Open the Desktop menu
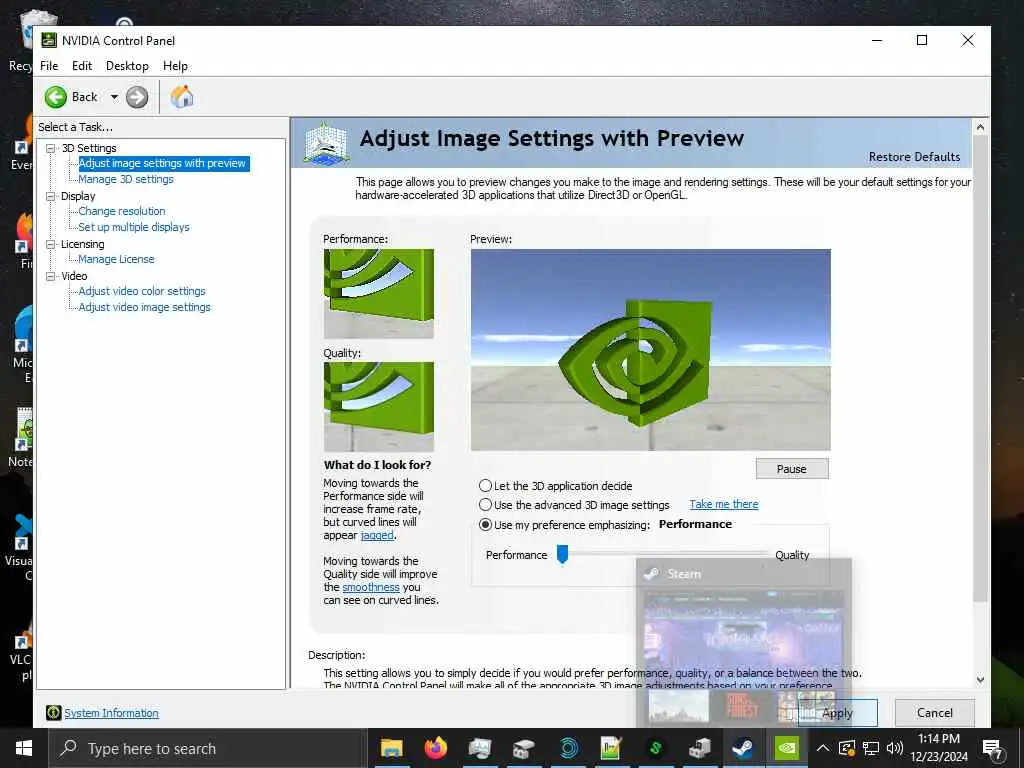1024x768 pixels. [x=127, y=66]
